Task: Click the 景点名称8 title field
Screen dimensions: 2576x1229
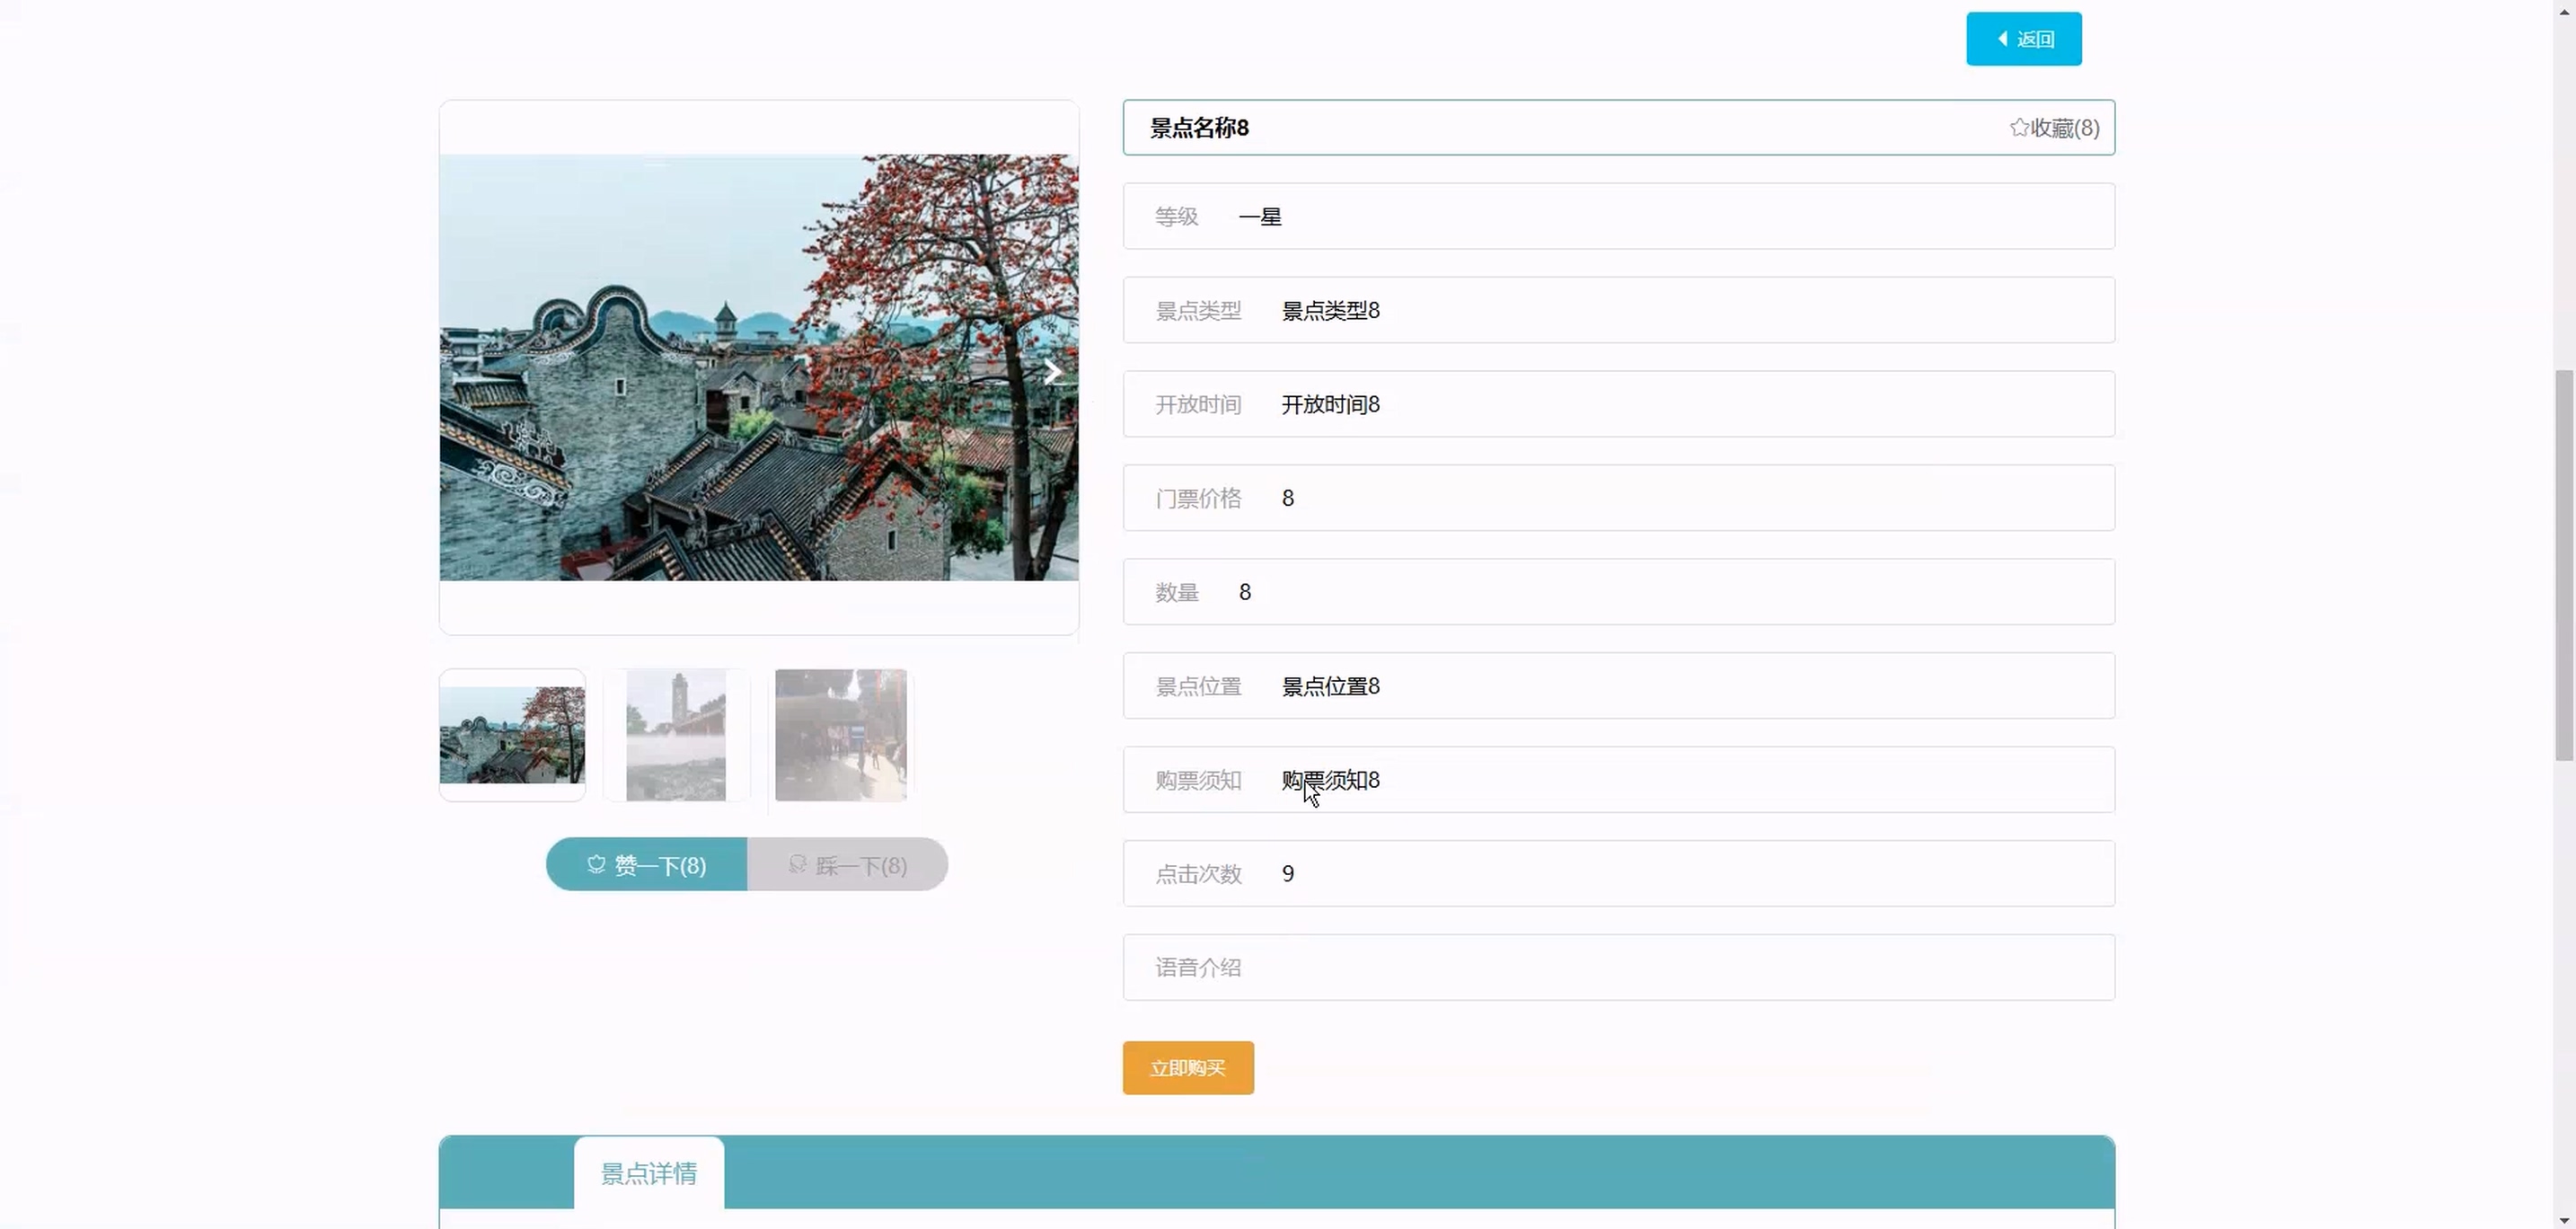Action: (x=1199, y=128)
